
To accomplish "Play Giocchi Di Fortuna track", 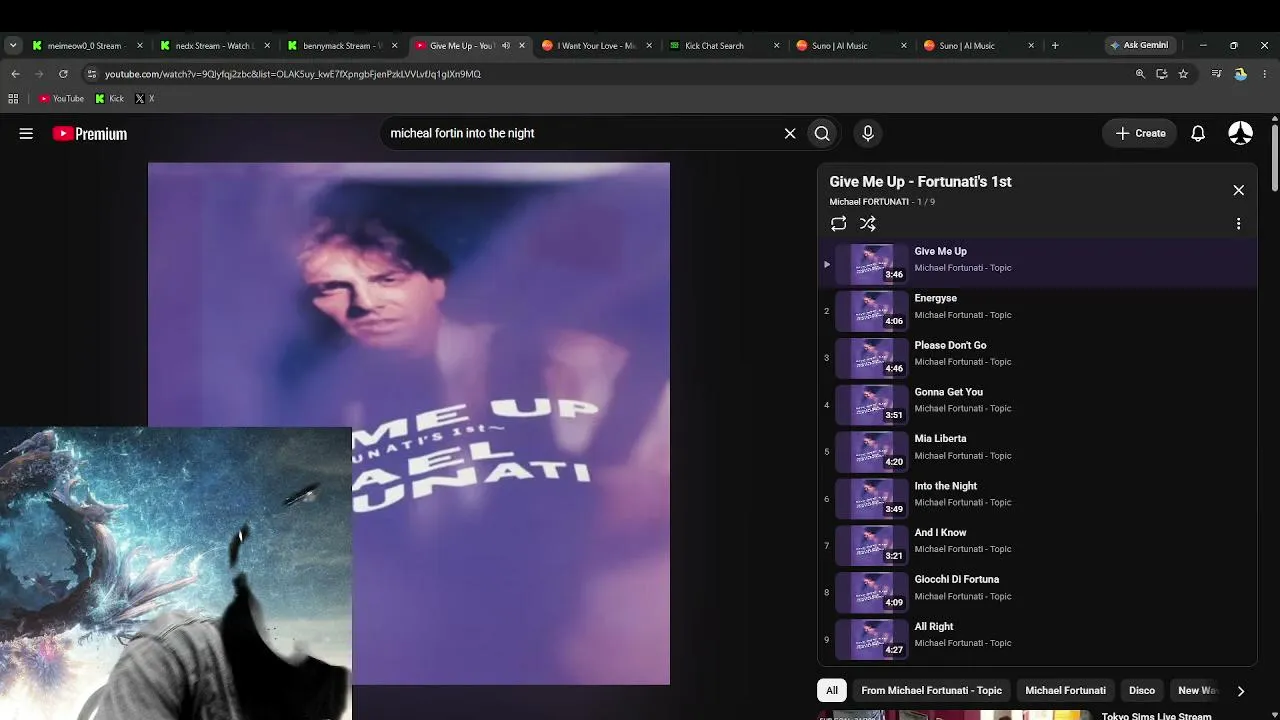I will click(1038, 593).
